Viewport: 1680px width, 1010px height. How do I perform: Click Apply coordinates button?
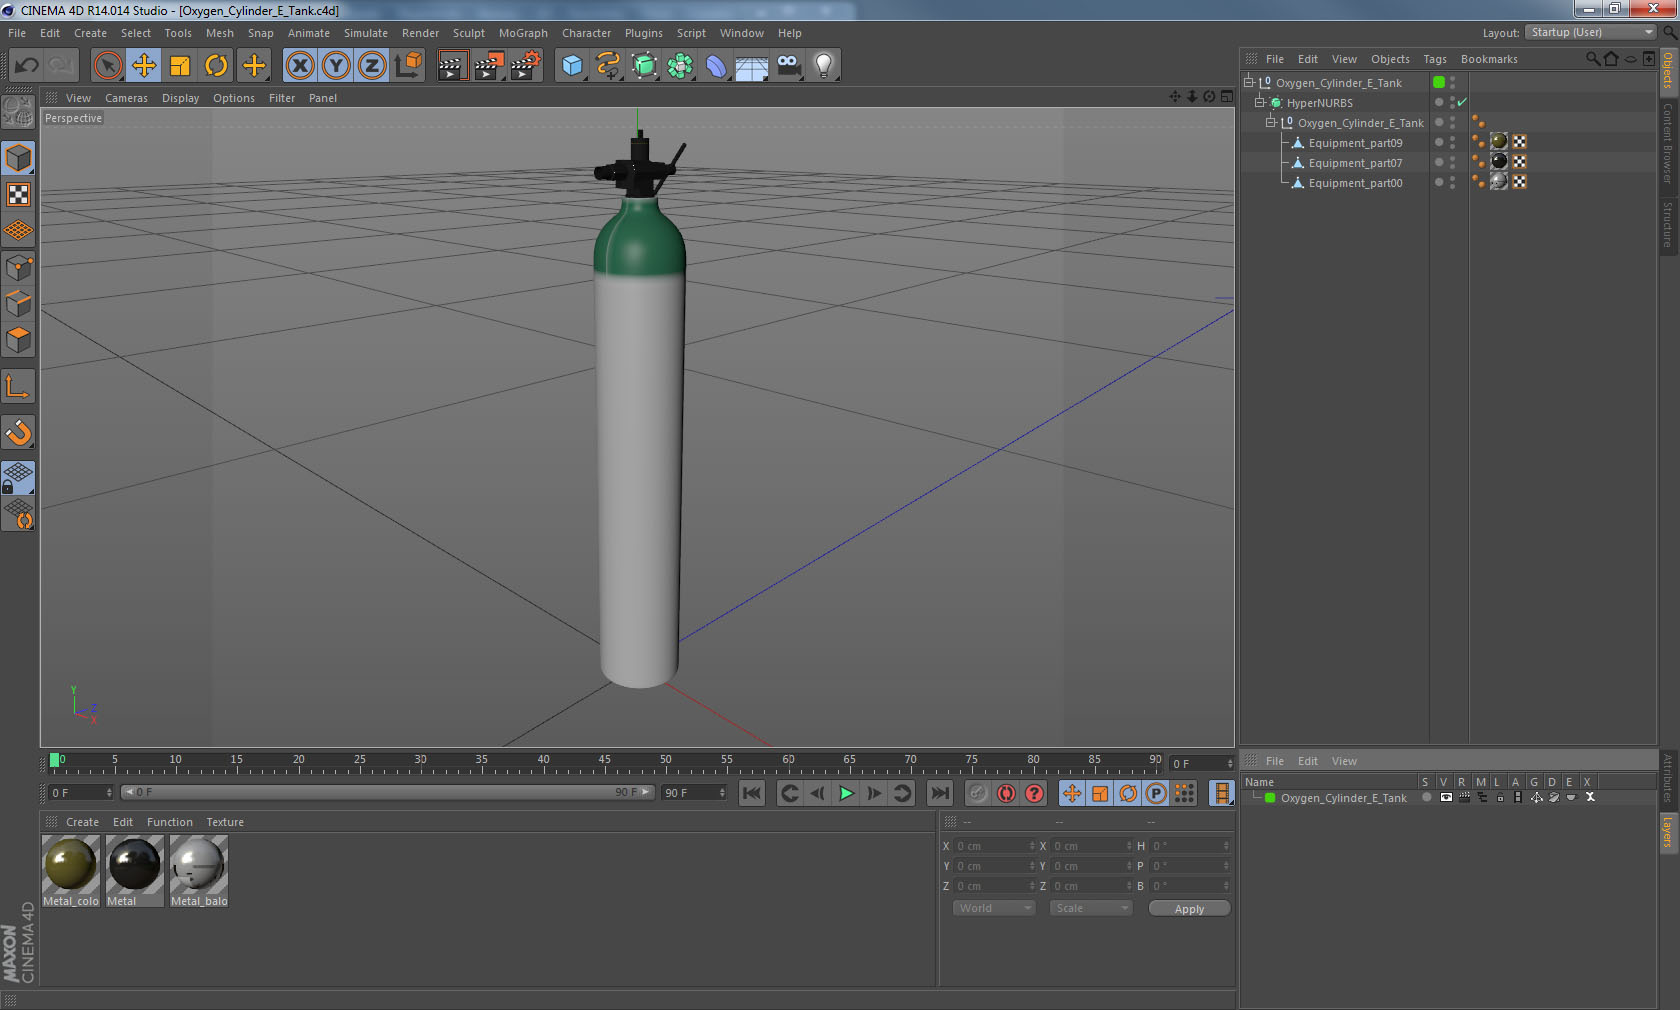tap(1189, 909)
